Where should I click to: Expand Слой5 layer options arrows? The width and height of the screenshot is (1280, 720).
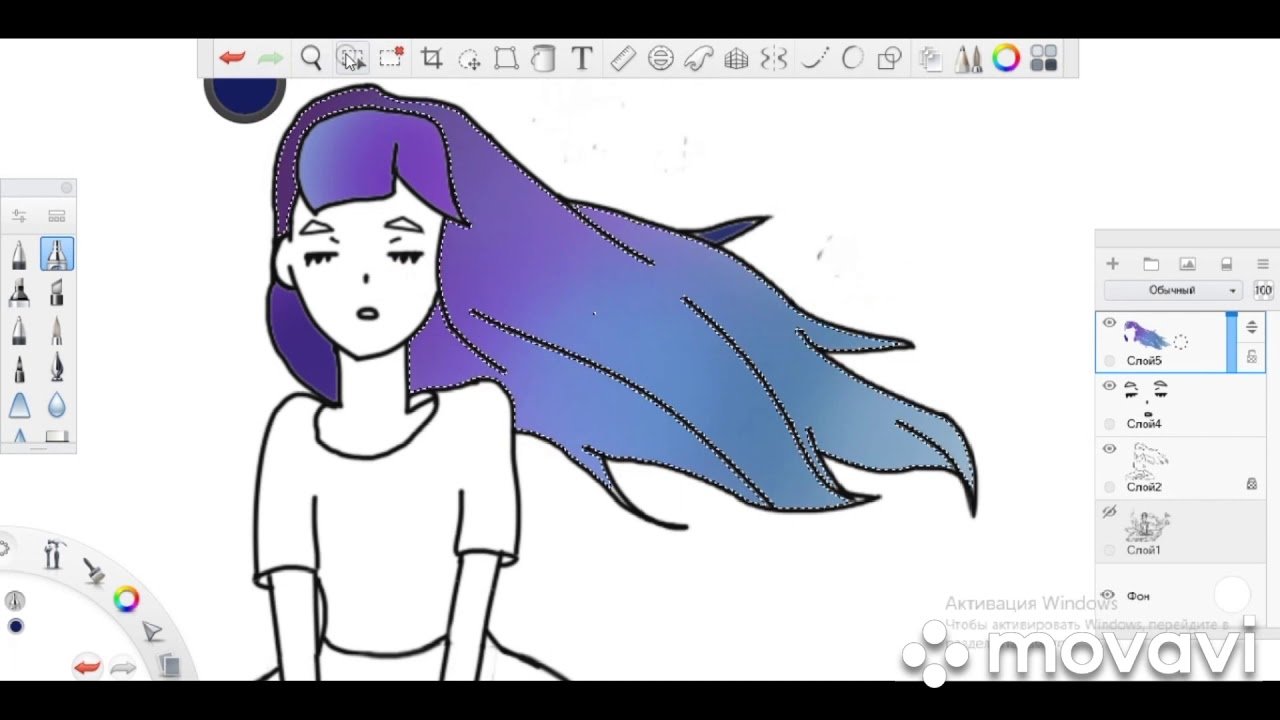click(1251, 327)
